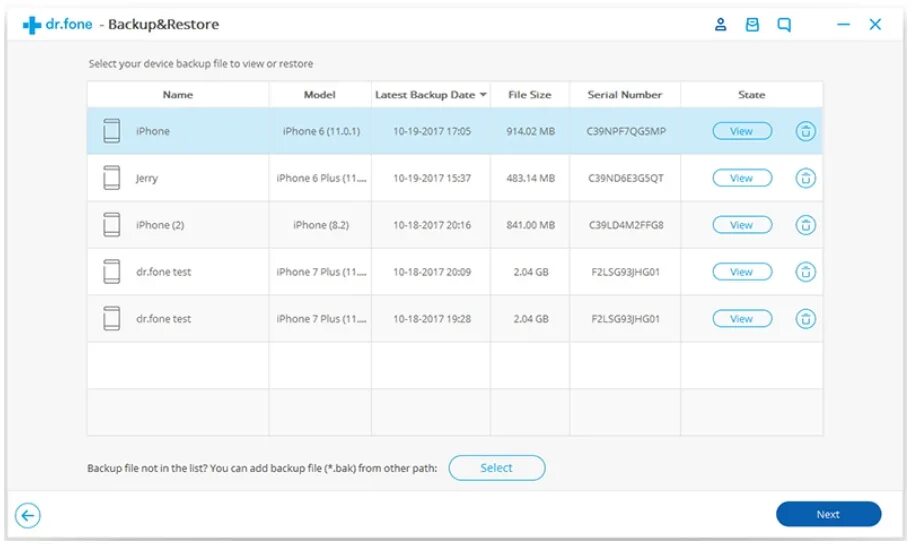Image resolution: width=912 pixels, height=546 pixels.
Task: Click the save/archive icon in title bar
Action: (752, 24)
